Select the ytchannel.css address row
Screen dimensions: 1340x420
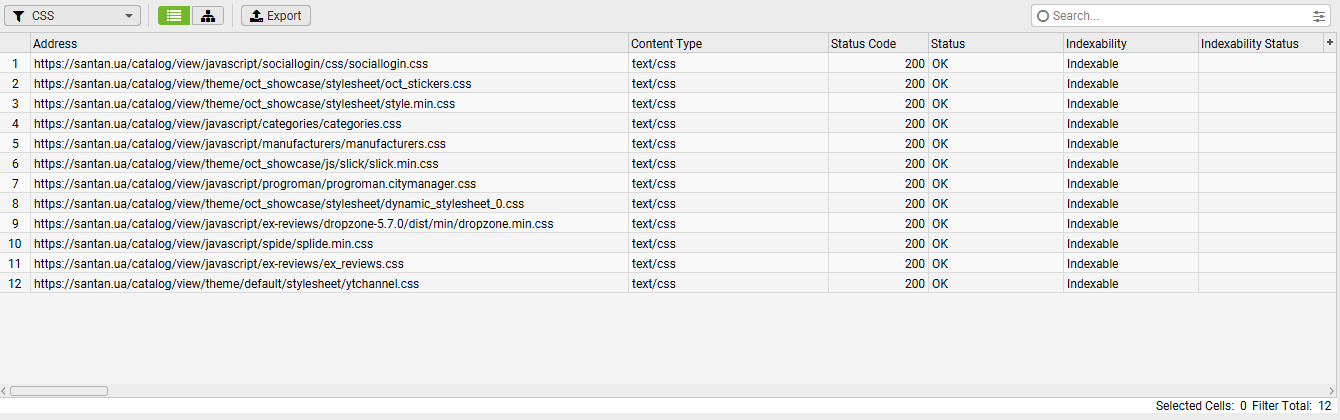click(x=226, y=283)
